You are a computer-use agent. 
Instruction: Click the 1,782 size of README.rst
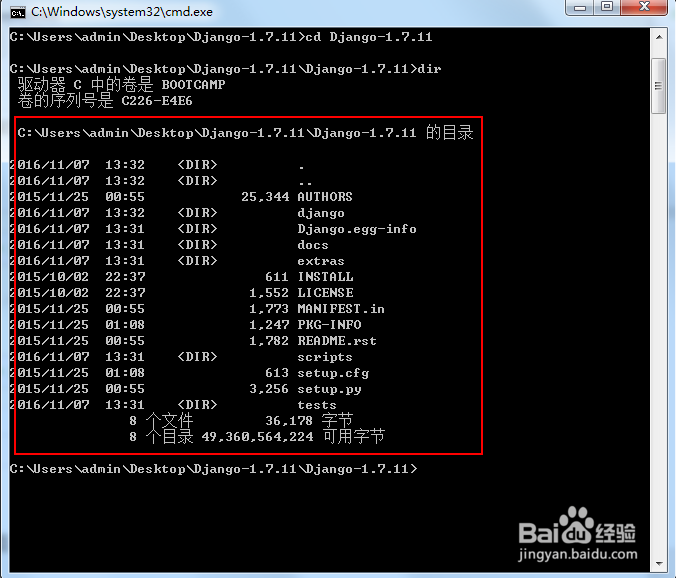[x=269, y=341]
